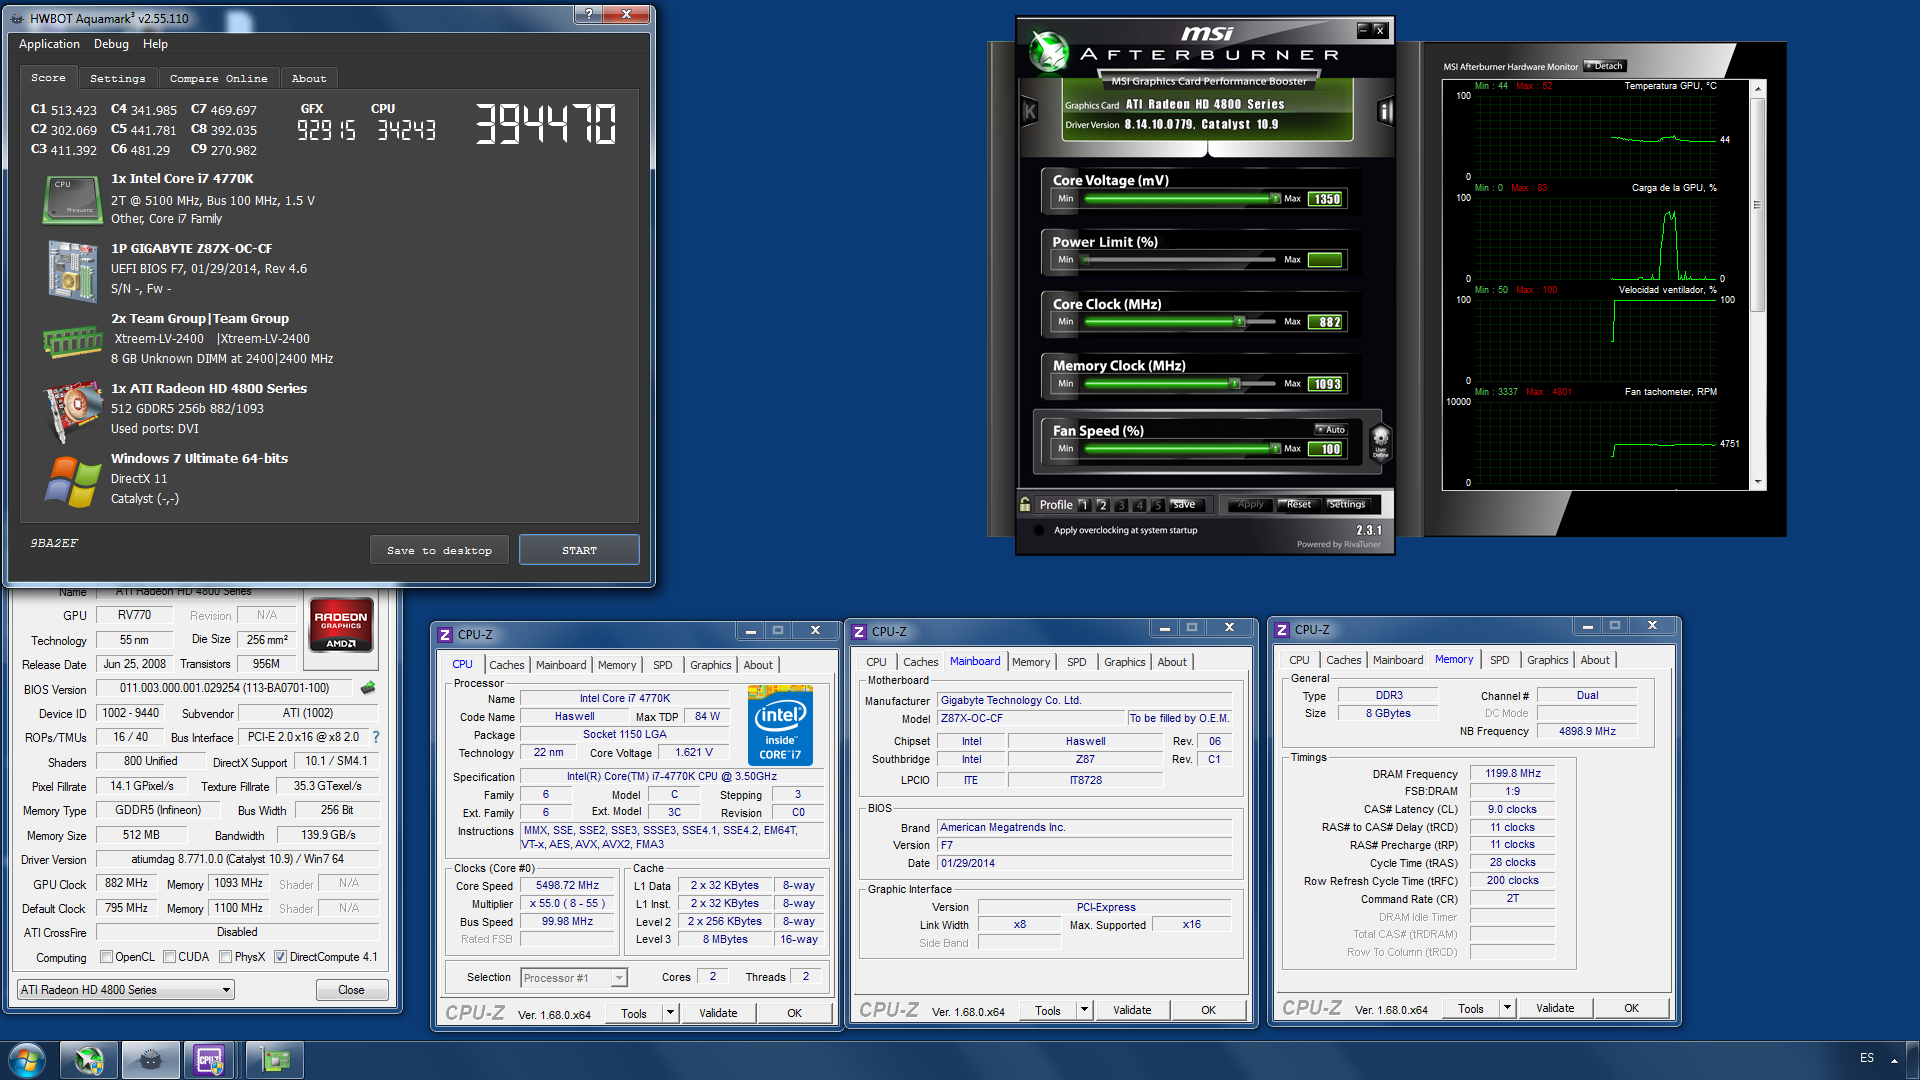1920x1080 pixels.
Task: Click Validate in first CPU-Z window
Action: [x=718, y=1013]
